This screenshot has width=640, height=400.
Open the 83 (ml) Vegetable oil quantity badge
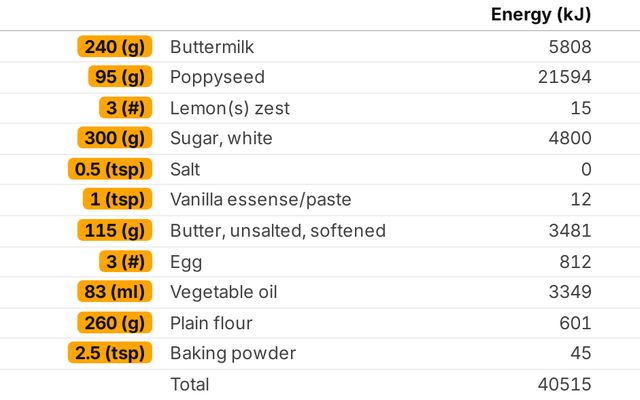tap(114, 292)
